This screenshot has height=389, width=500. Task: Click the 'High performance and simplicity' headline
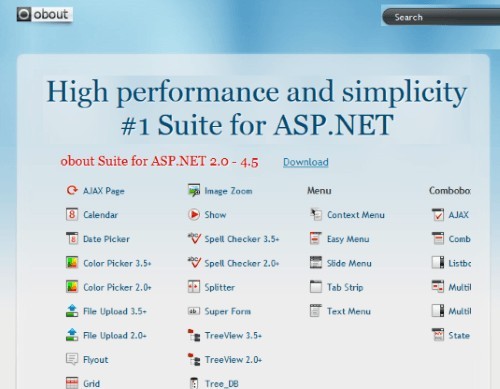click(x=257, y=92)
